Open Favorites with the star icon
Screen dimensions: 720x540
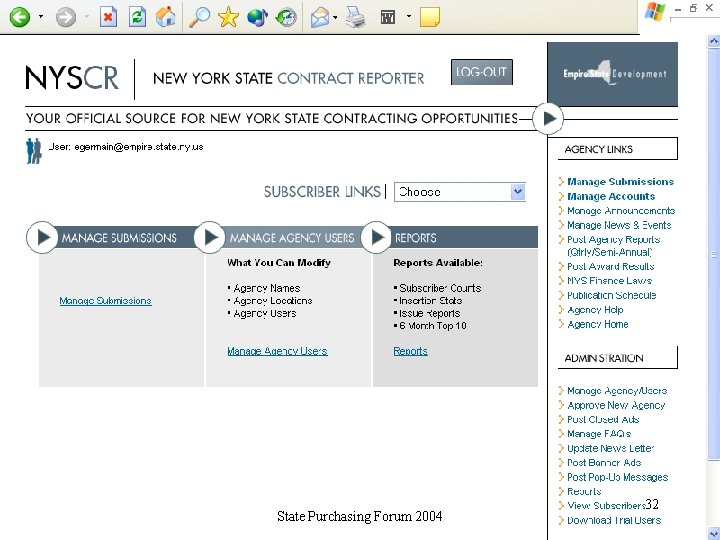click(x=228, y=17)
